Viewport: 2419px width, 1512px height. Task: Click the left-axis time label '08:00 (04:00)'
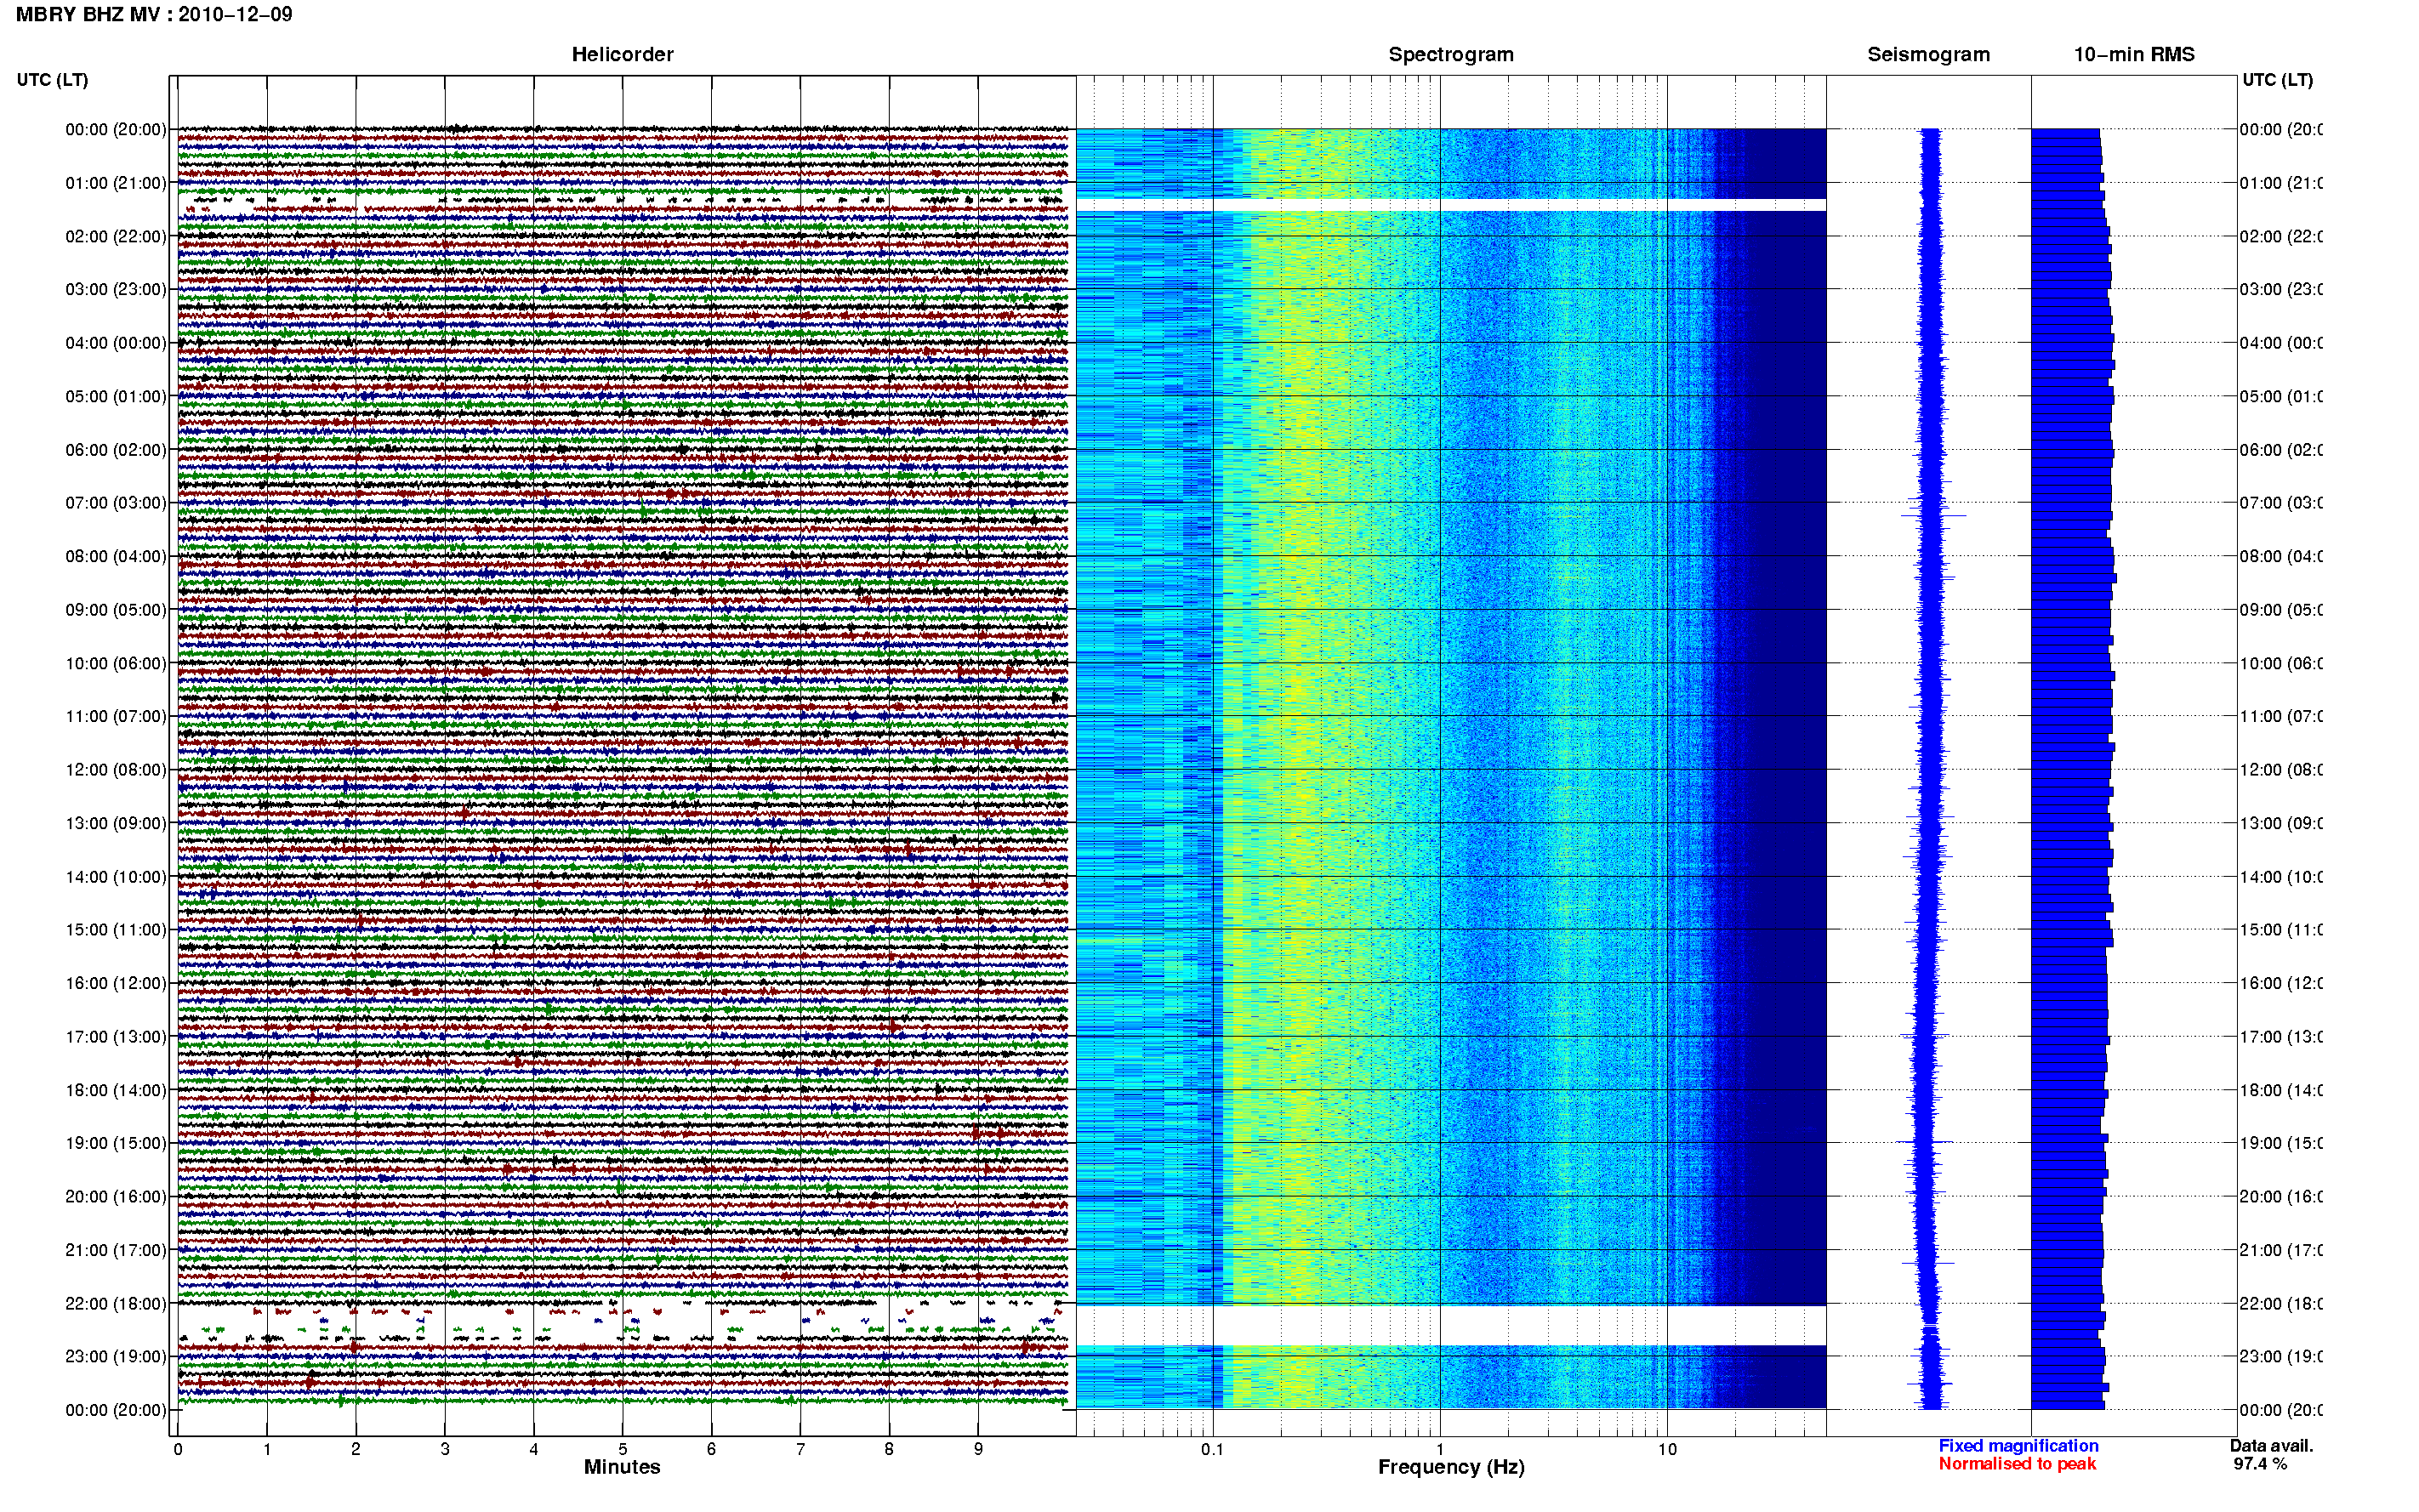click(x=116, y=556)
